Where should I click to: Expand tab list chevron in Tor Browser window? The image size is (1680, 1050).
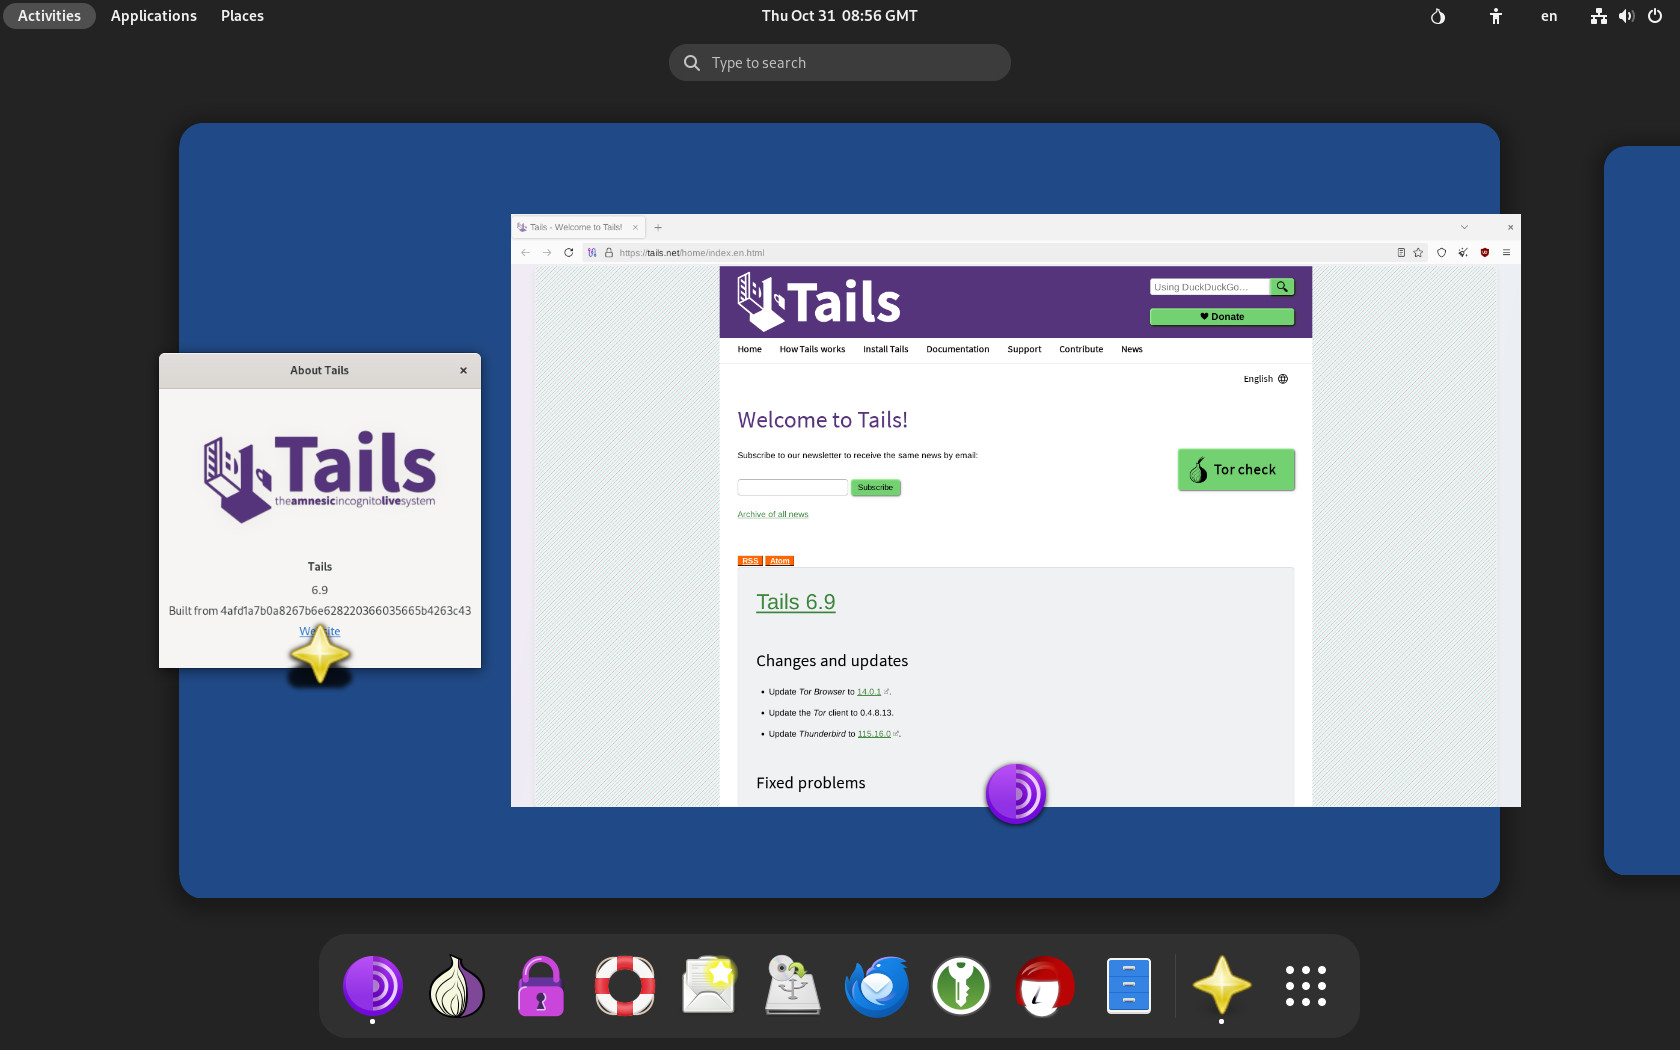pos(1464,228)
